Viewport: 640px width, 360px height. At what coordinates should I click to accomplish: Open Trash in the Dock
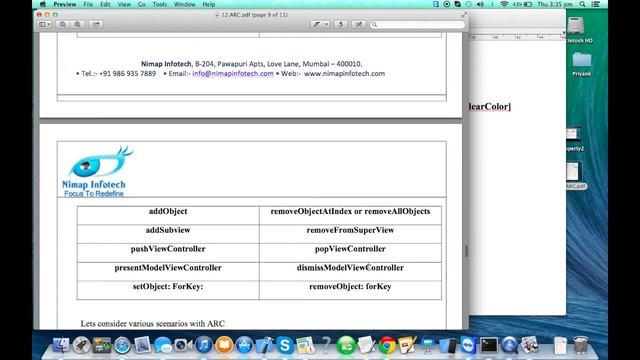click(580, 345)
